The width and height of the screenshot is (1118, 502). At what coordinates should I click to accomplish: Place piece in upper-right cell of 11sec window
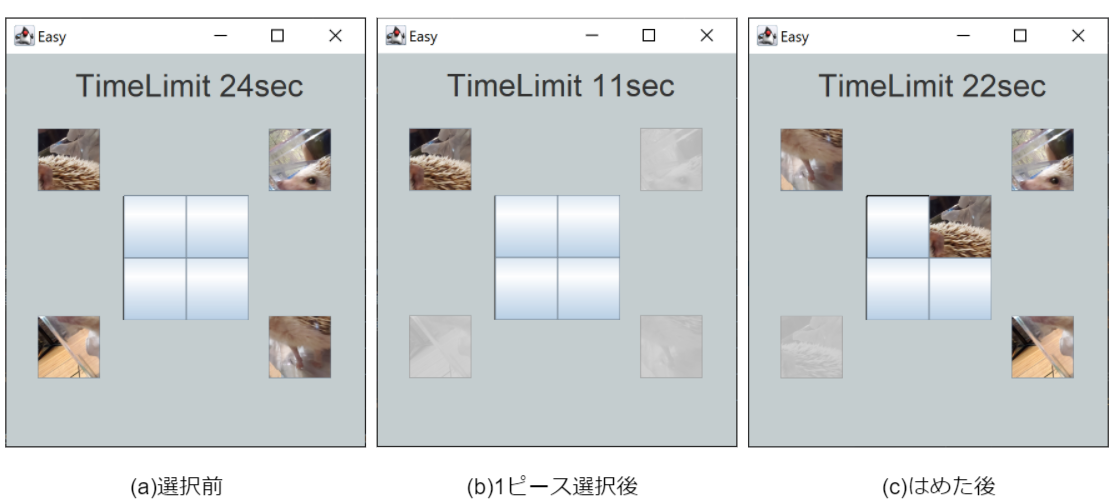coord(589,226)
